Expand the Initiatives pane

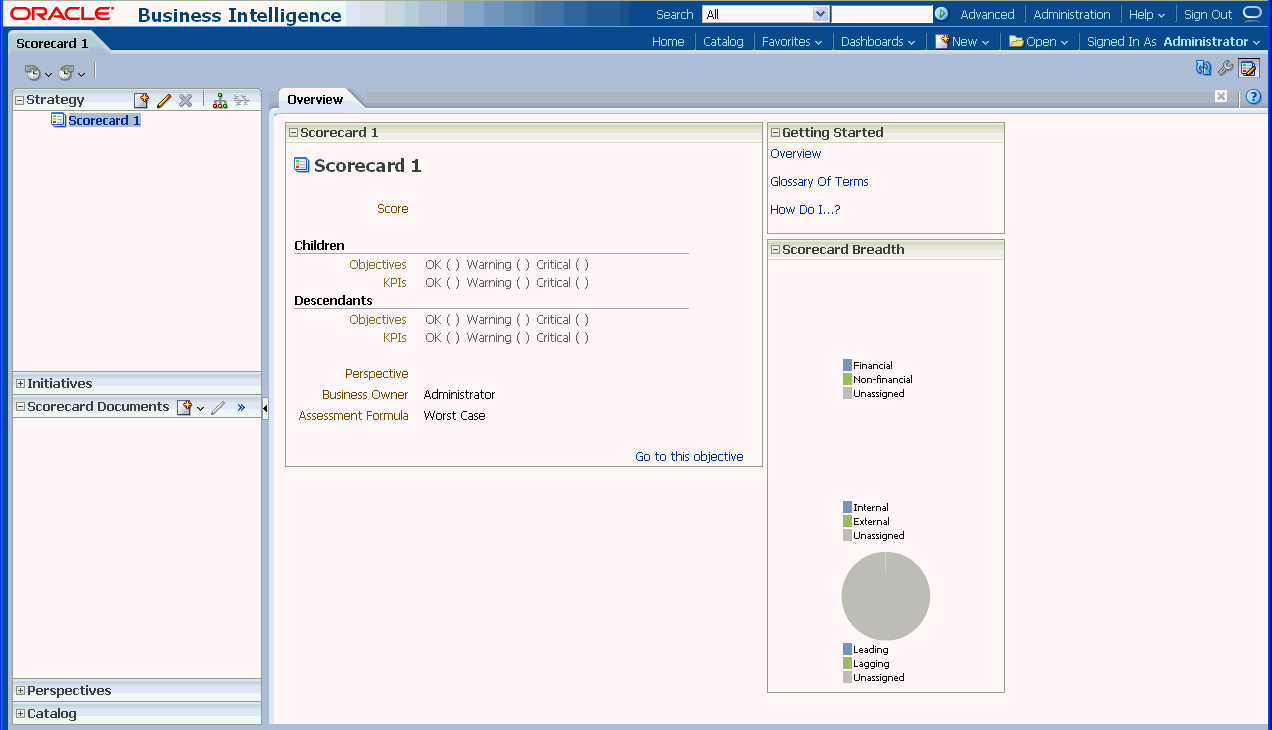pos(20,384)
